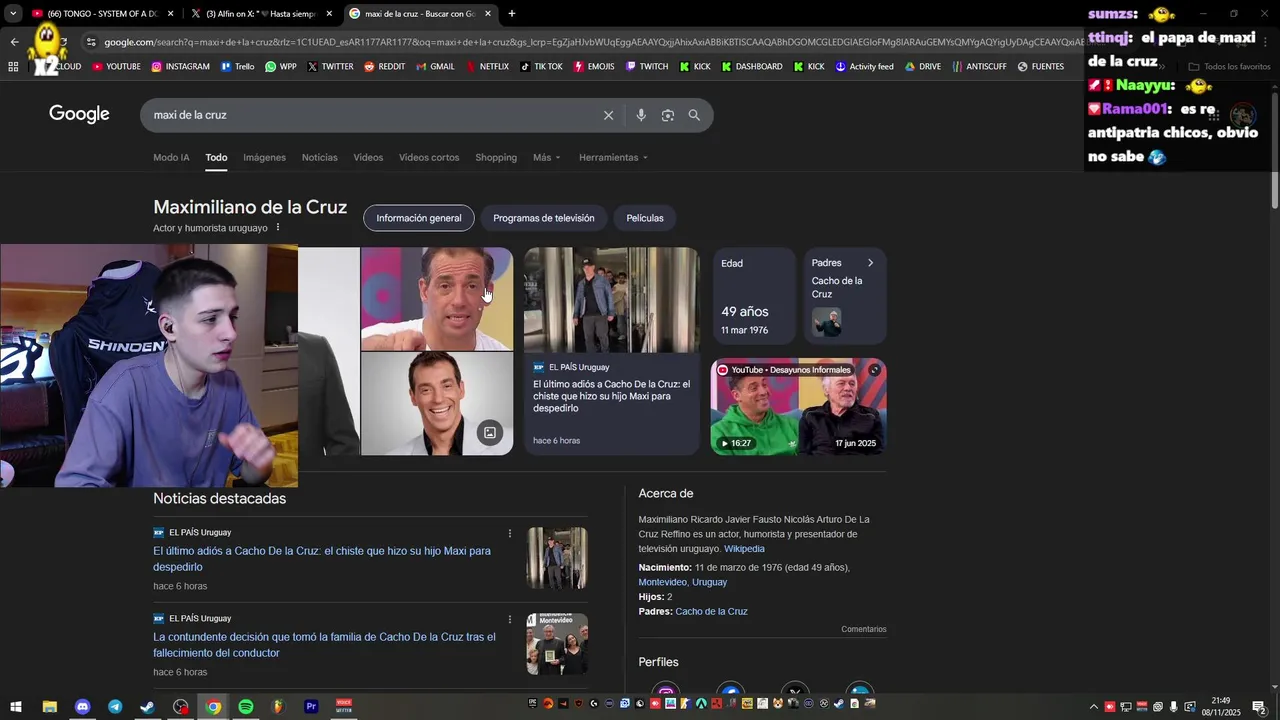This screenshot has width=1280, height=720.
Task: Switch to the Modo IA tab
Action: pyautogui.click(x=171, y=157)
